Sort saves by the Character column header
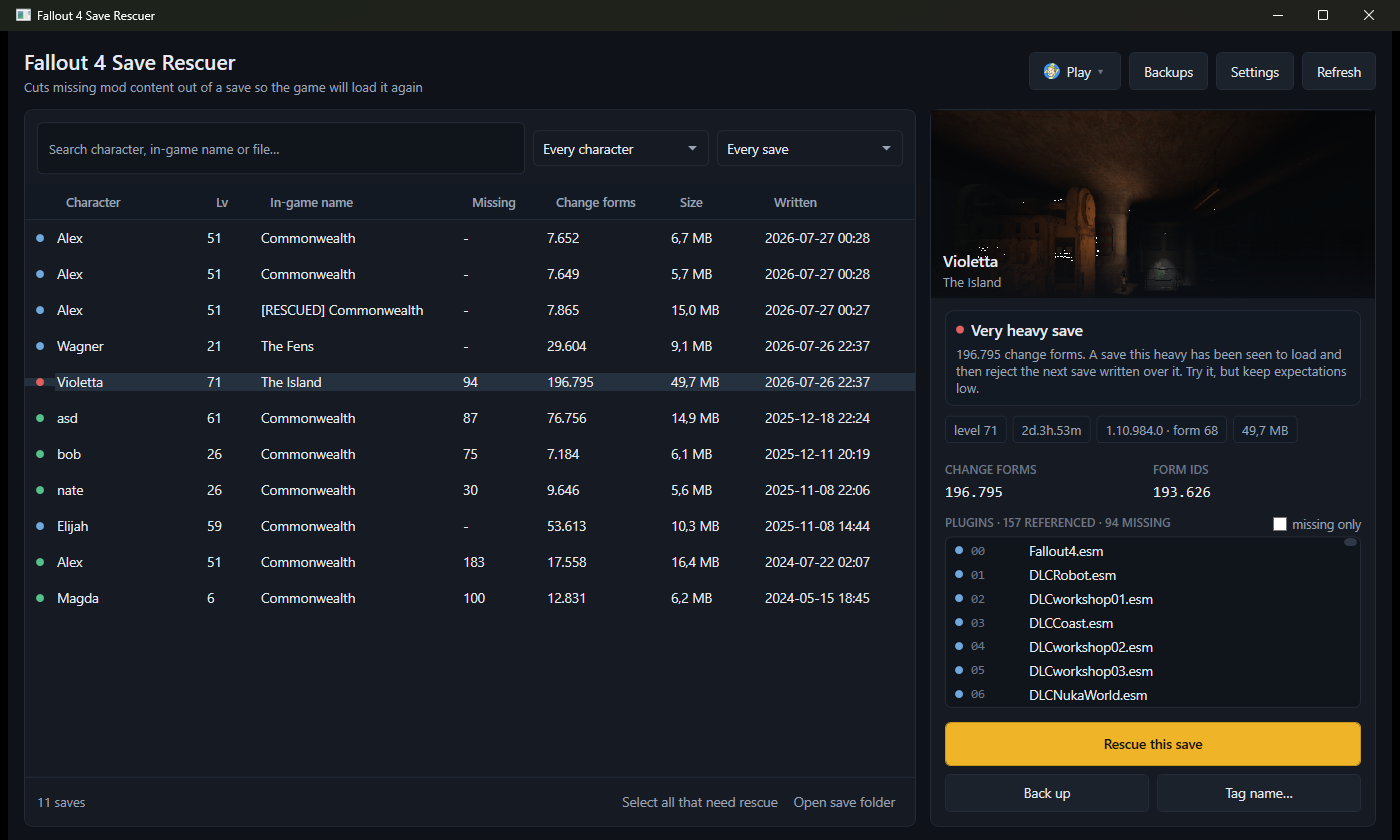 point(93,202)
